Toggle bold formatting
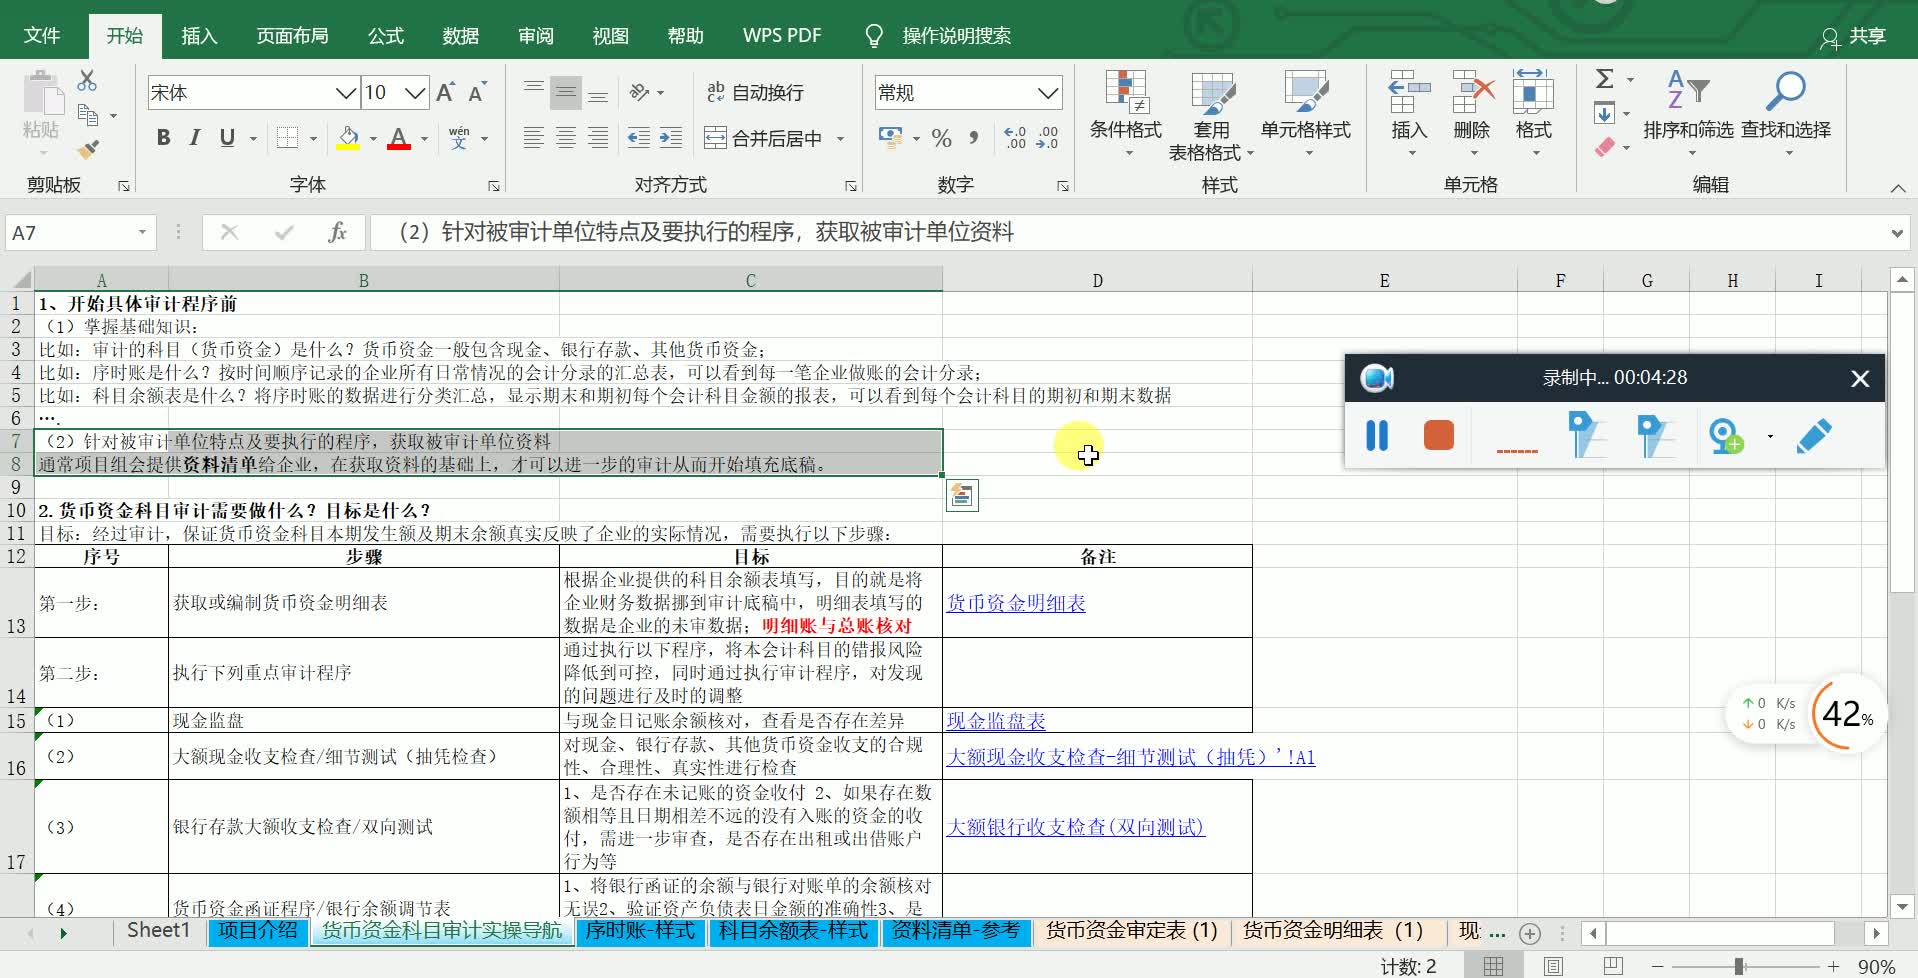 [163, 138]
